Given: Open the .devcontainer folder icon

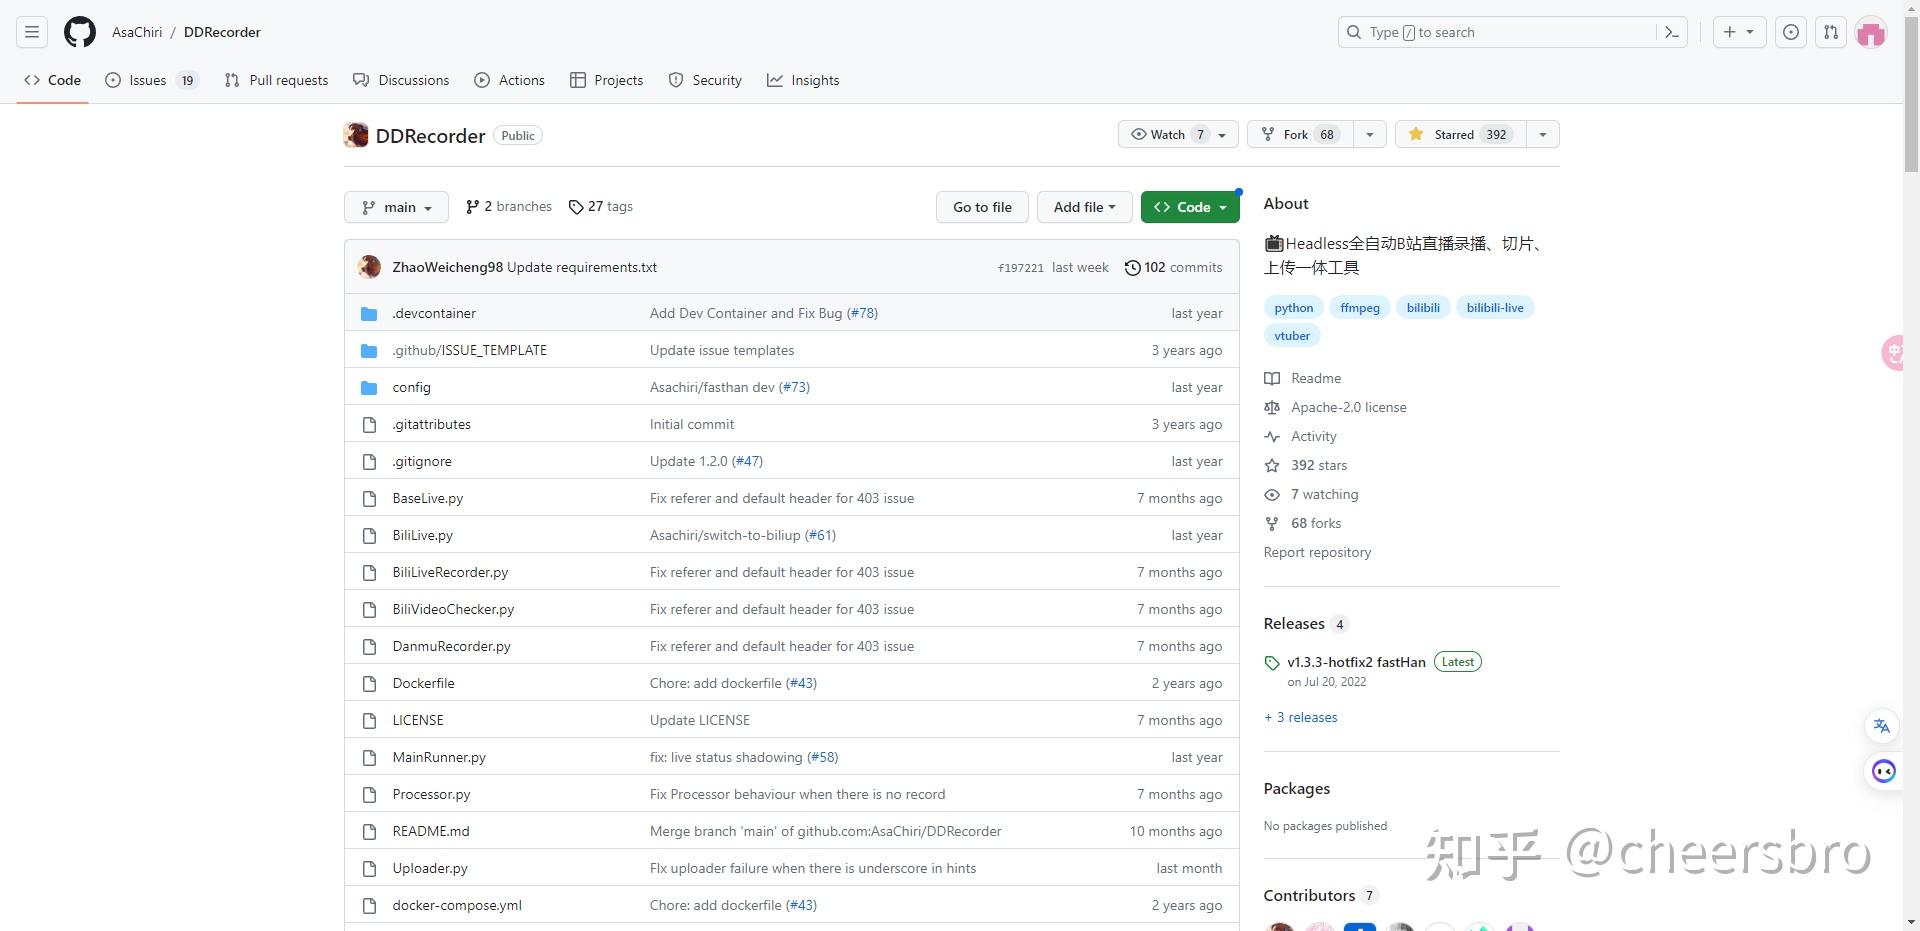Looking at the screenshot, I should coord(369,313).
